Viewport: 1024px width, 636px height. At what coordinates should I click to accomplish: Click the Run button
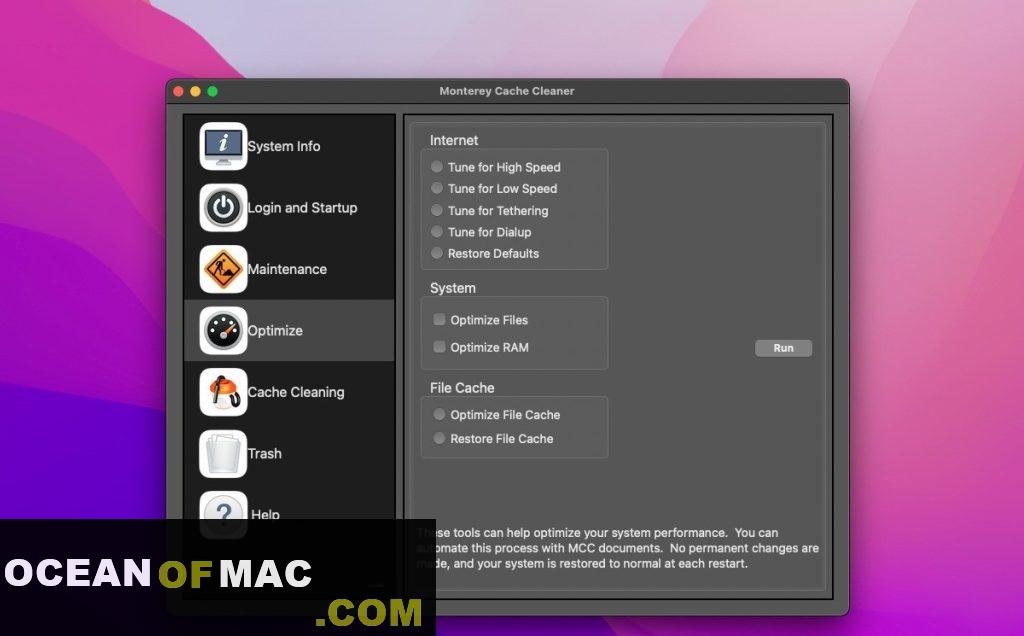click(783, 348)
